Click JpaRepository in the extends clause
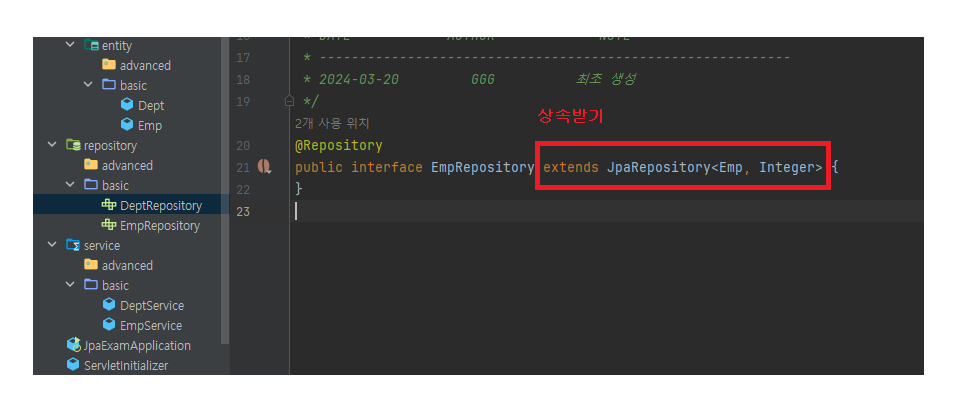960x415 pixels. [x=658, y=167]
